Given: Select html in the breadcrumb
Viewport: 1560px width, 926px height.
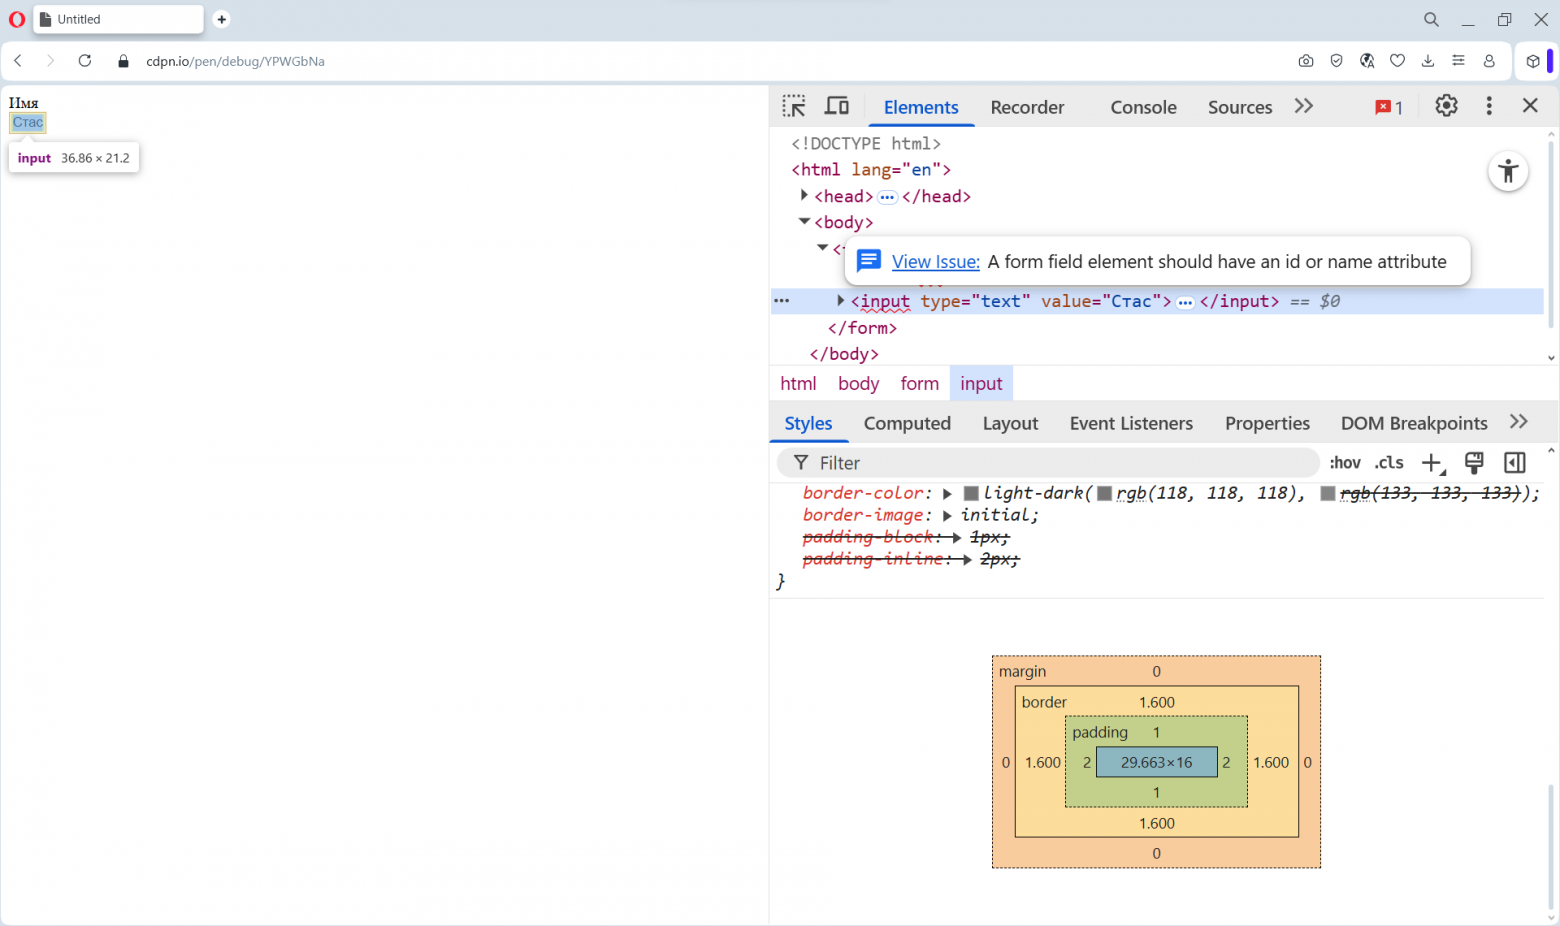Looking at the screenshot, I should [x=798, y=383].
